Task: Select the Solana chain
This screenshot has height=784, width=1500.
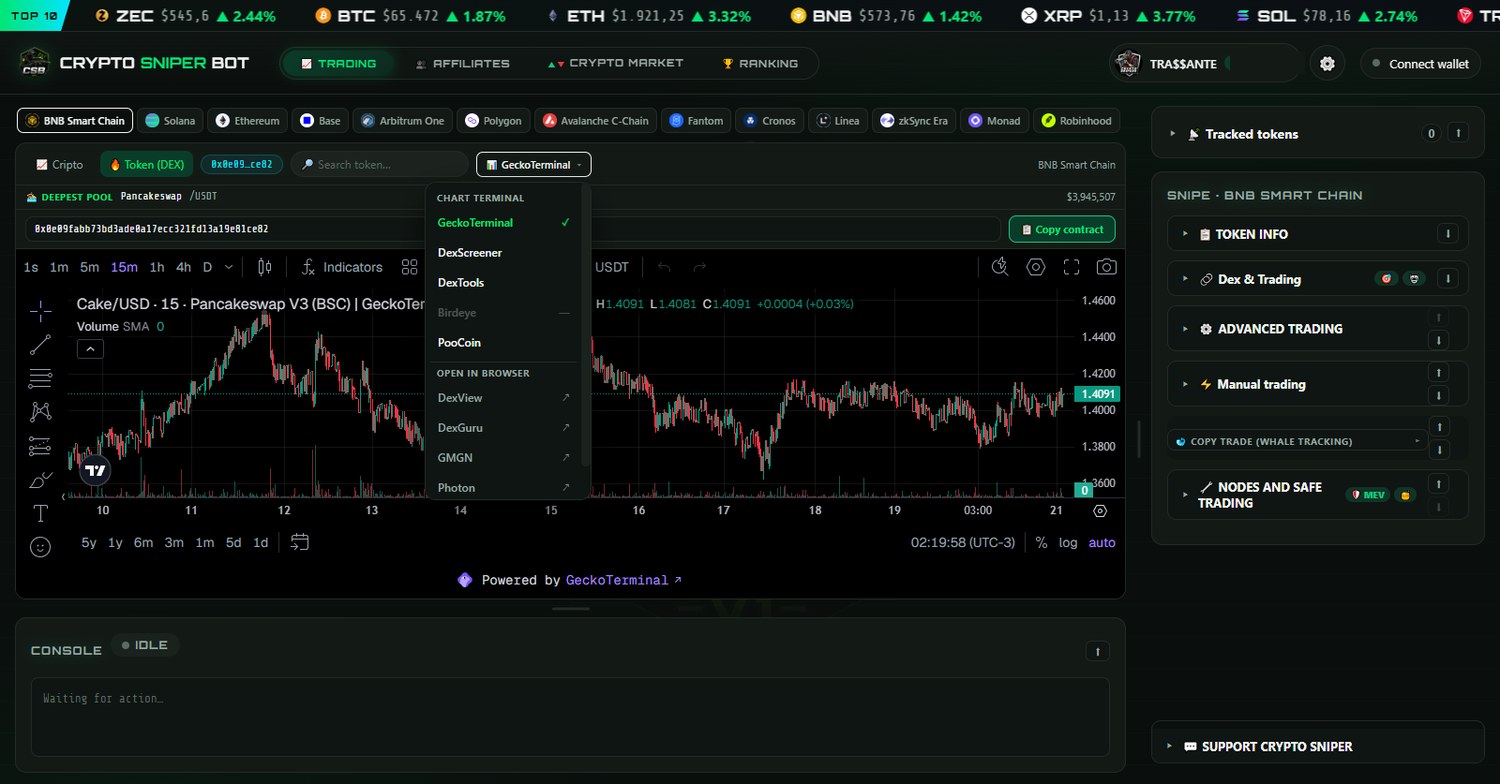Action: (171, 121)
